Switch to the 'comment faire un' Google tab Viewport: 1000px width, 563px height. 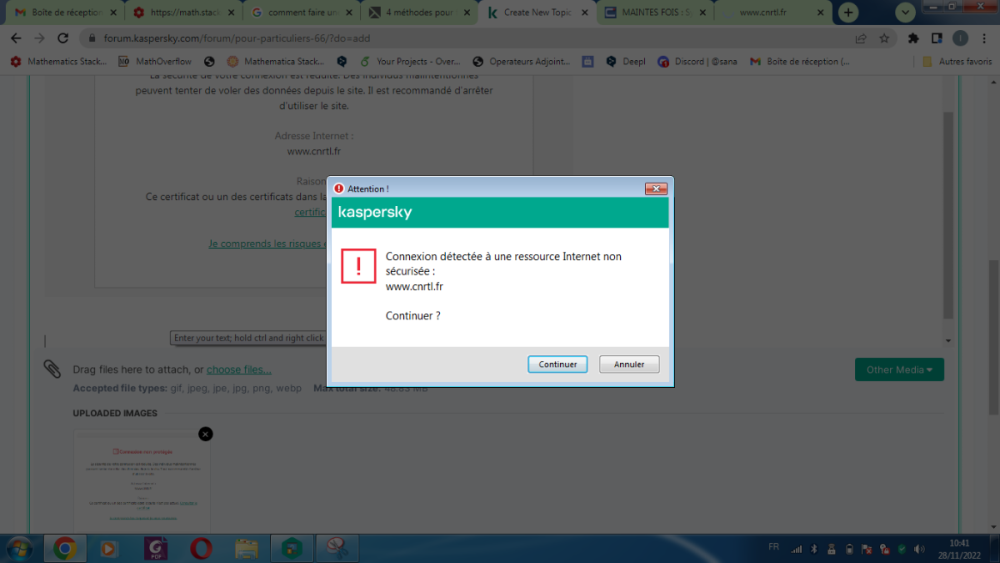click(302, 12)
